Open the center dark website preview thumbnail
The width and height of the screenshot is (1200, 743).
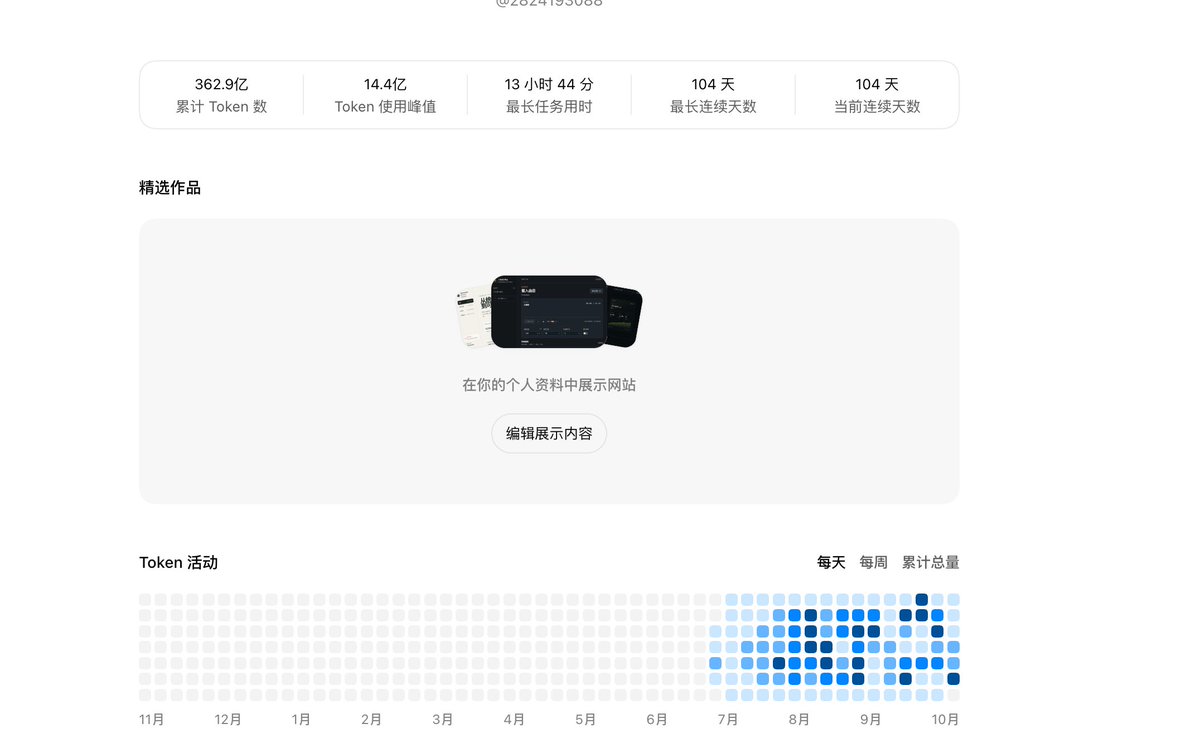(x=549, y=312)
